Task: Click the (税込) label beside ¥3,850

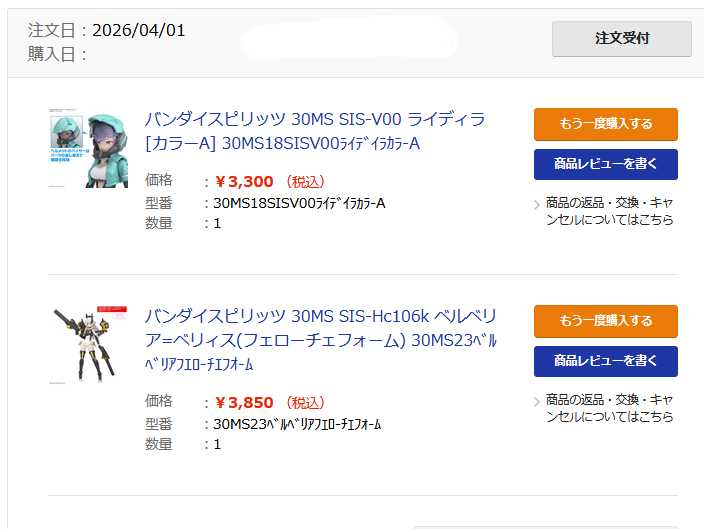Action: click(x=305, y=403)
